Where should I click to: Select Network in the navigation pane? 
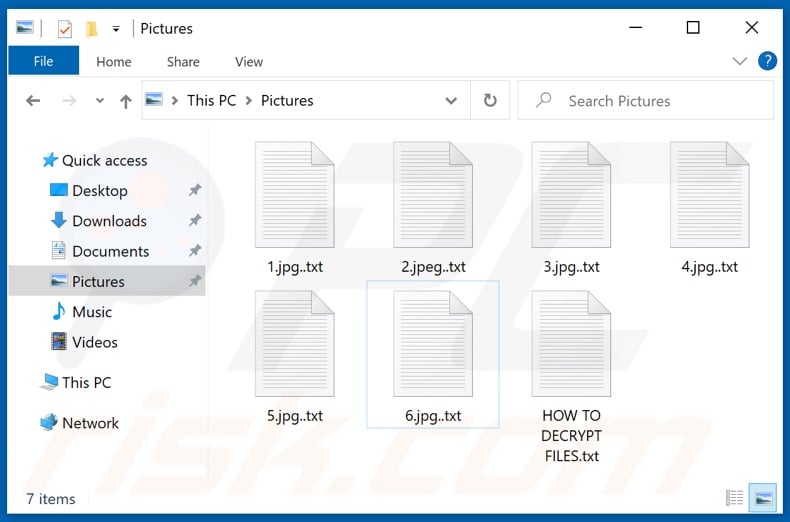pos(90,423)
